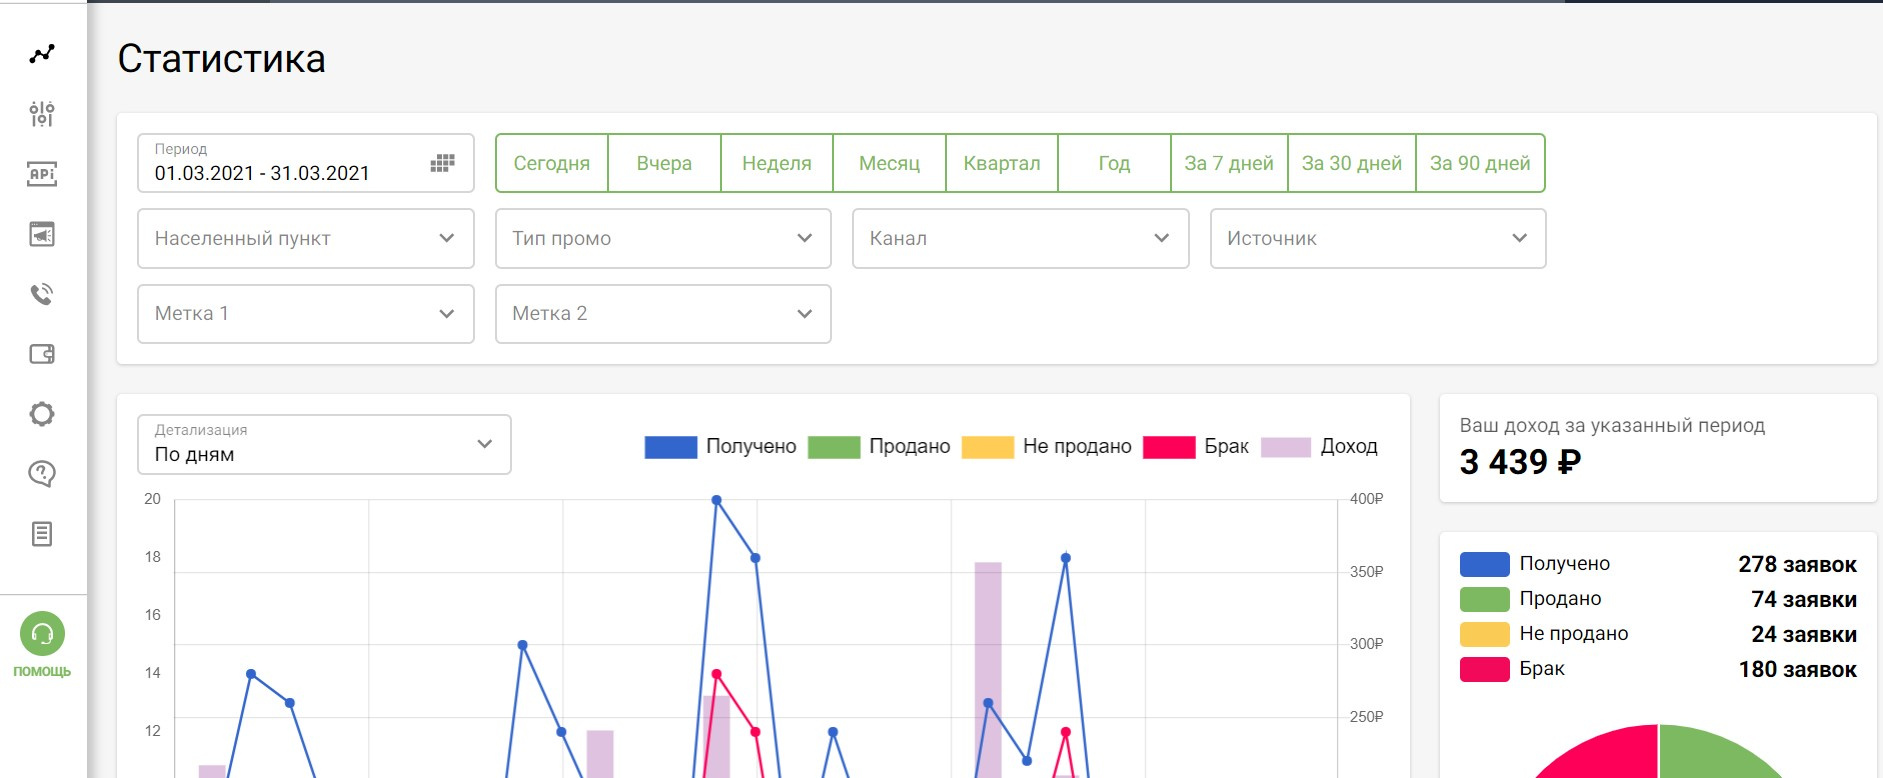Open the megaphone promo sidebar icon

pyautogui.click(x=42, y=234)
